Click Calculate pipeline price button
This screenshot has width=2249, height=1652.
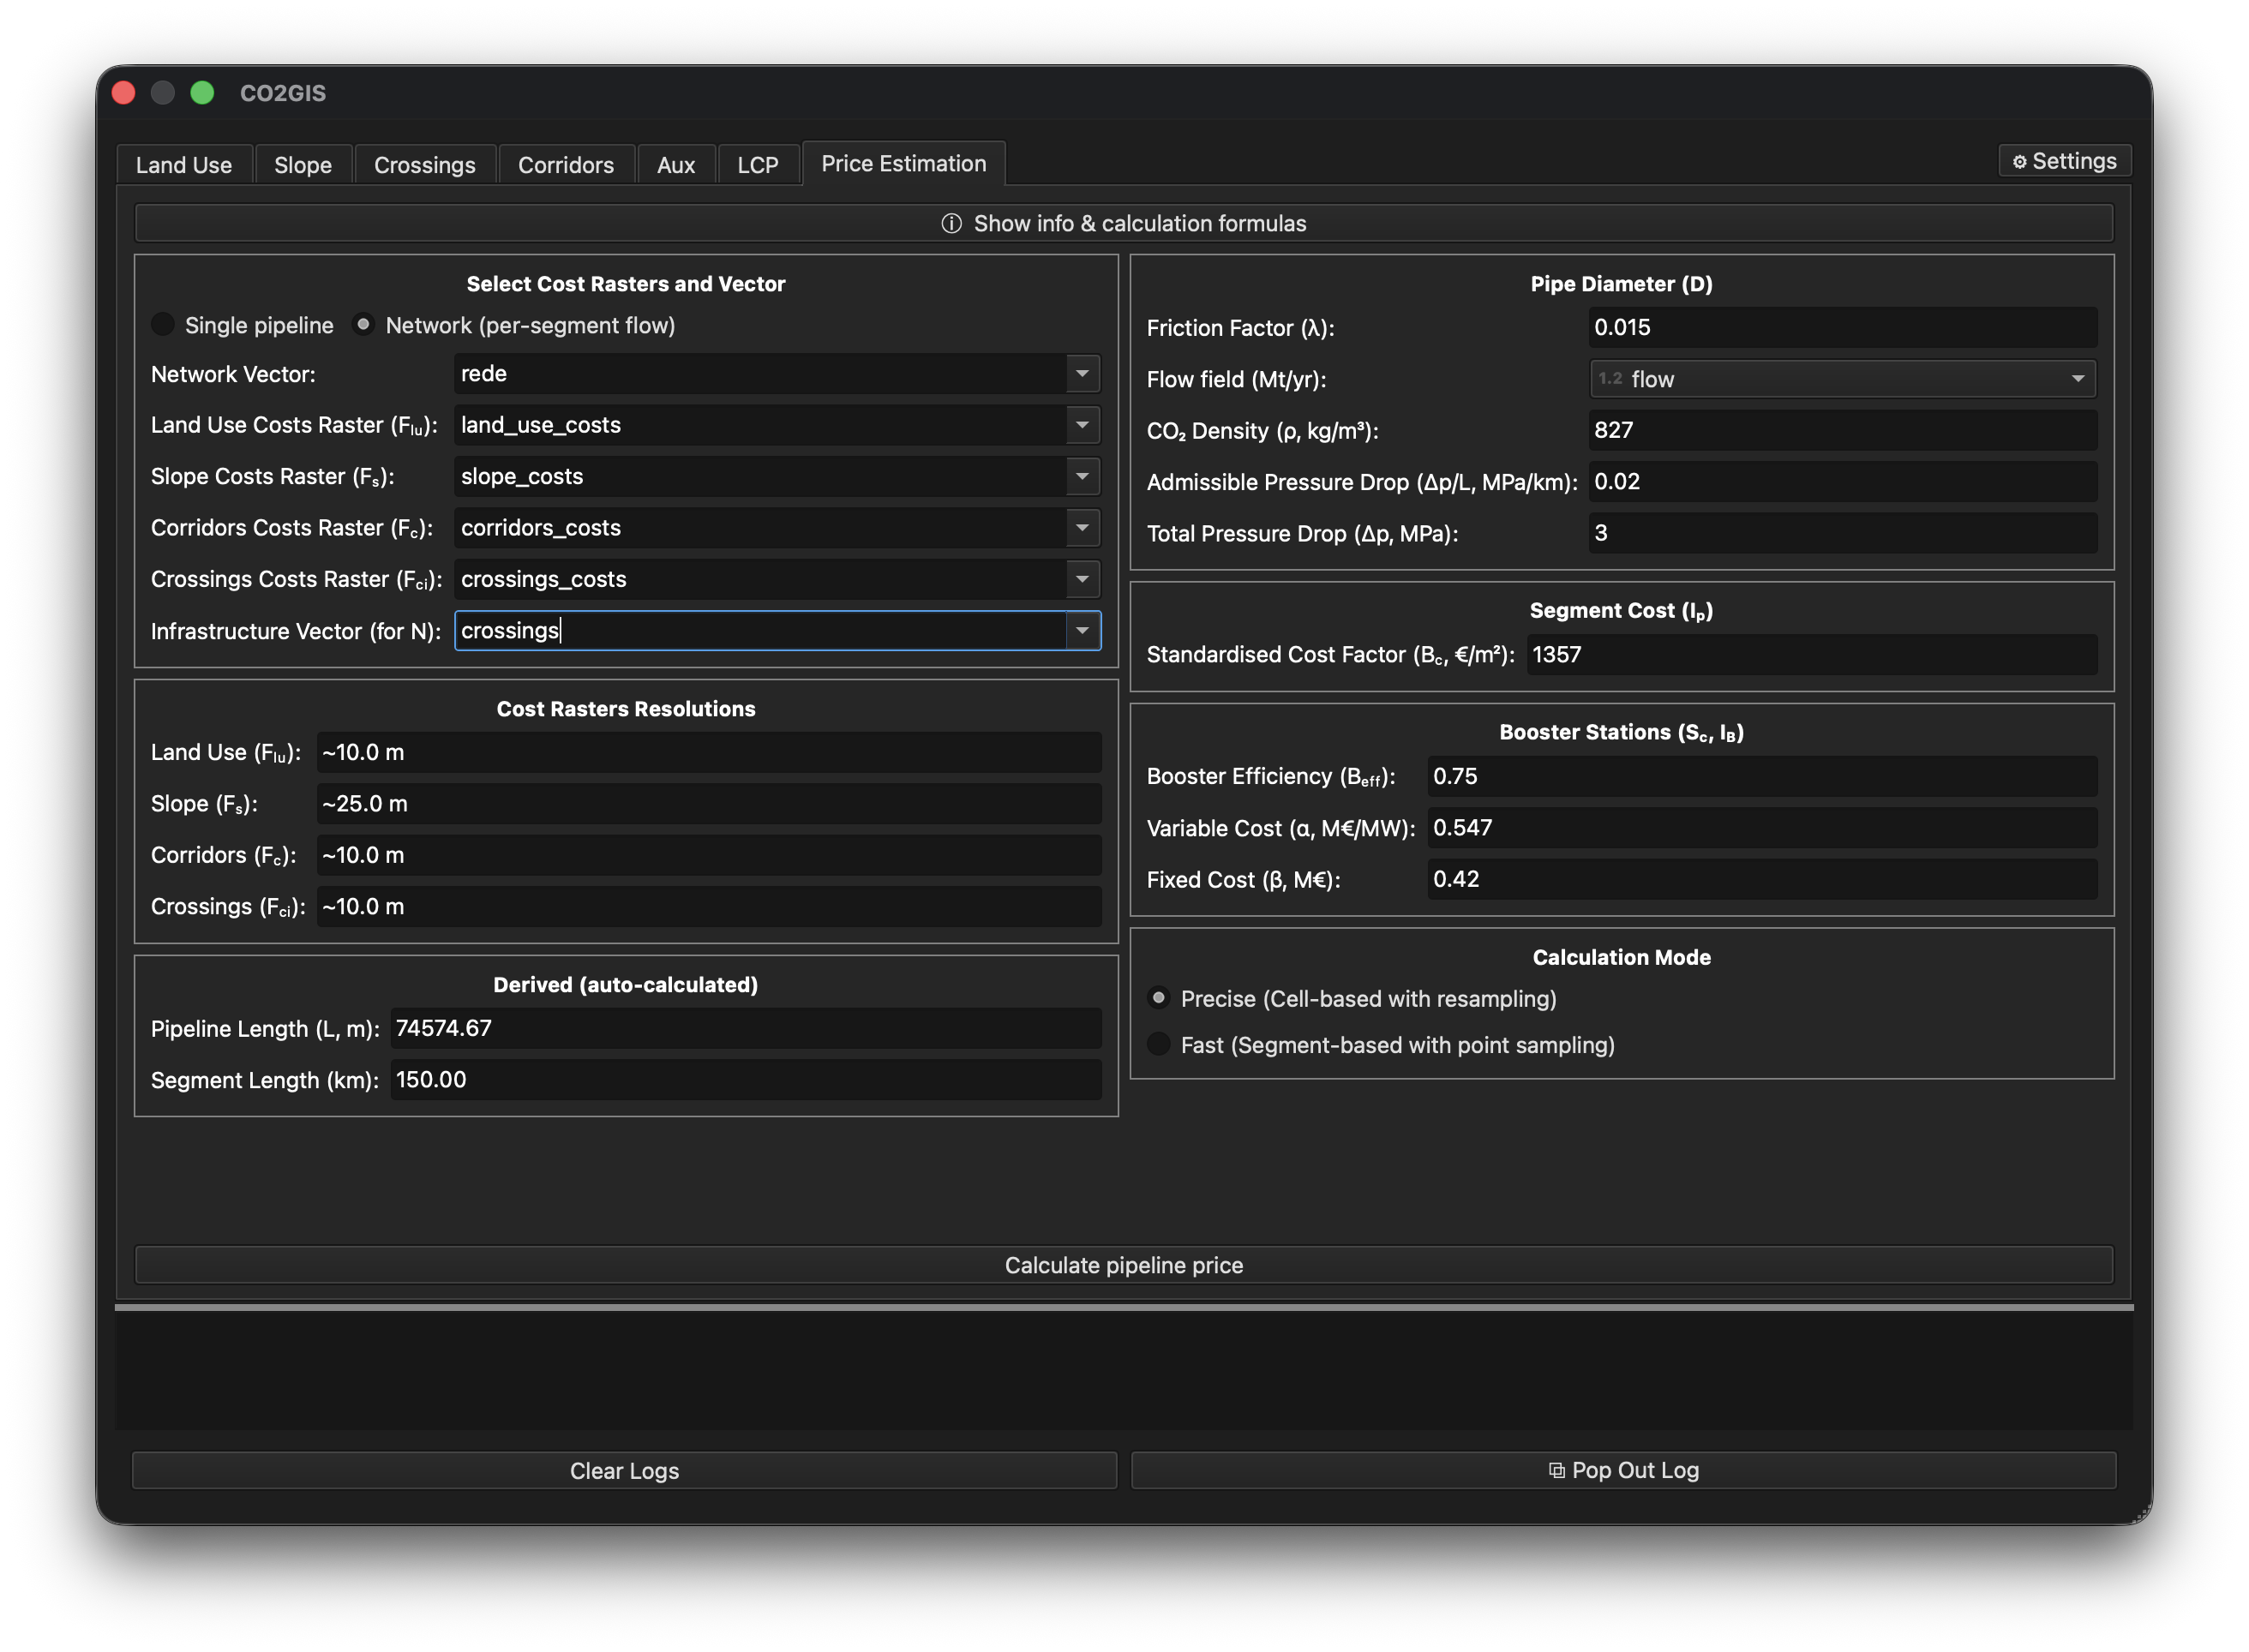[1124, 1265]
